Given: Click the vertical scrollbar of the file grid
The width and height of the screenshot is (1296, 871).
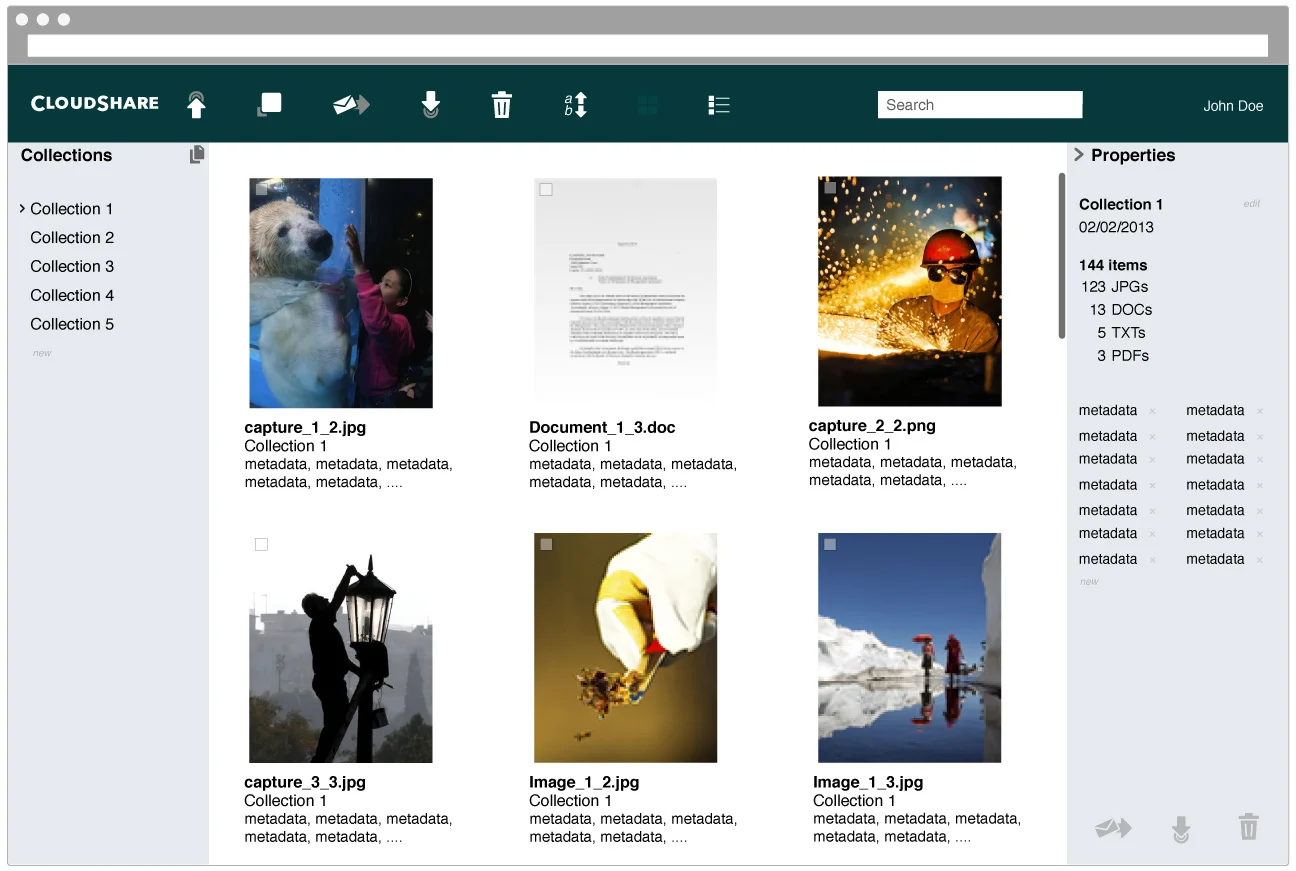Looking at the screenshot, I should click(x=1061, y=256).
